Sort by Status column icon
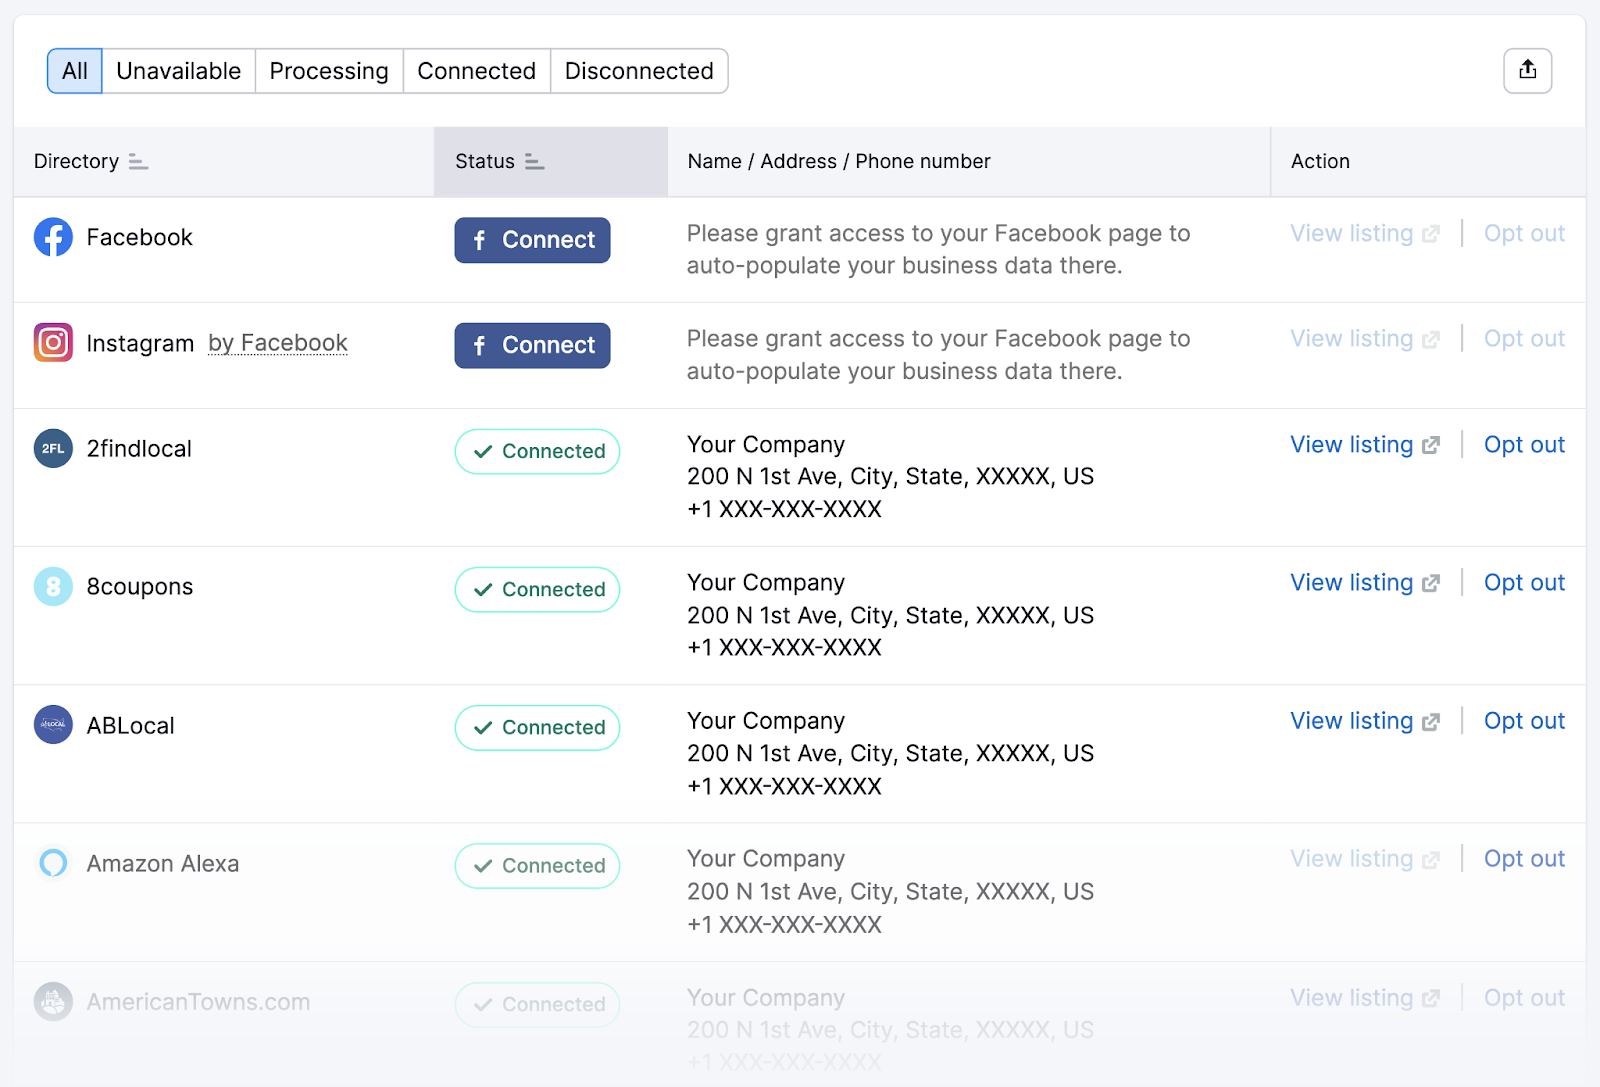The width and height of the screenshot is (1600, 1087). pos(534,162)
